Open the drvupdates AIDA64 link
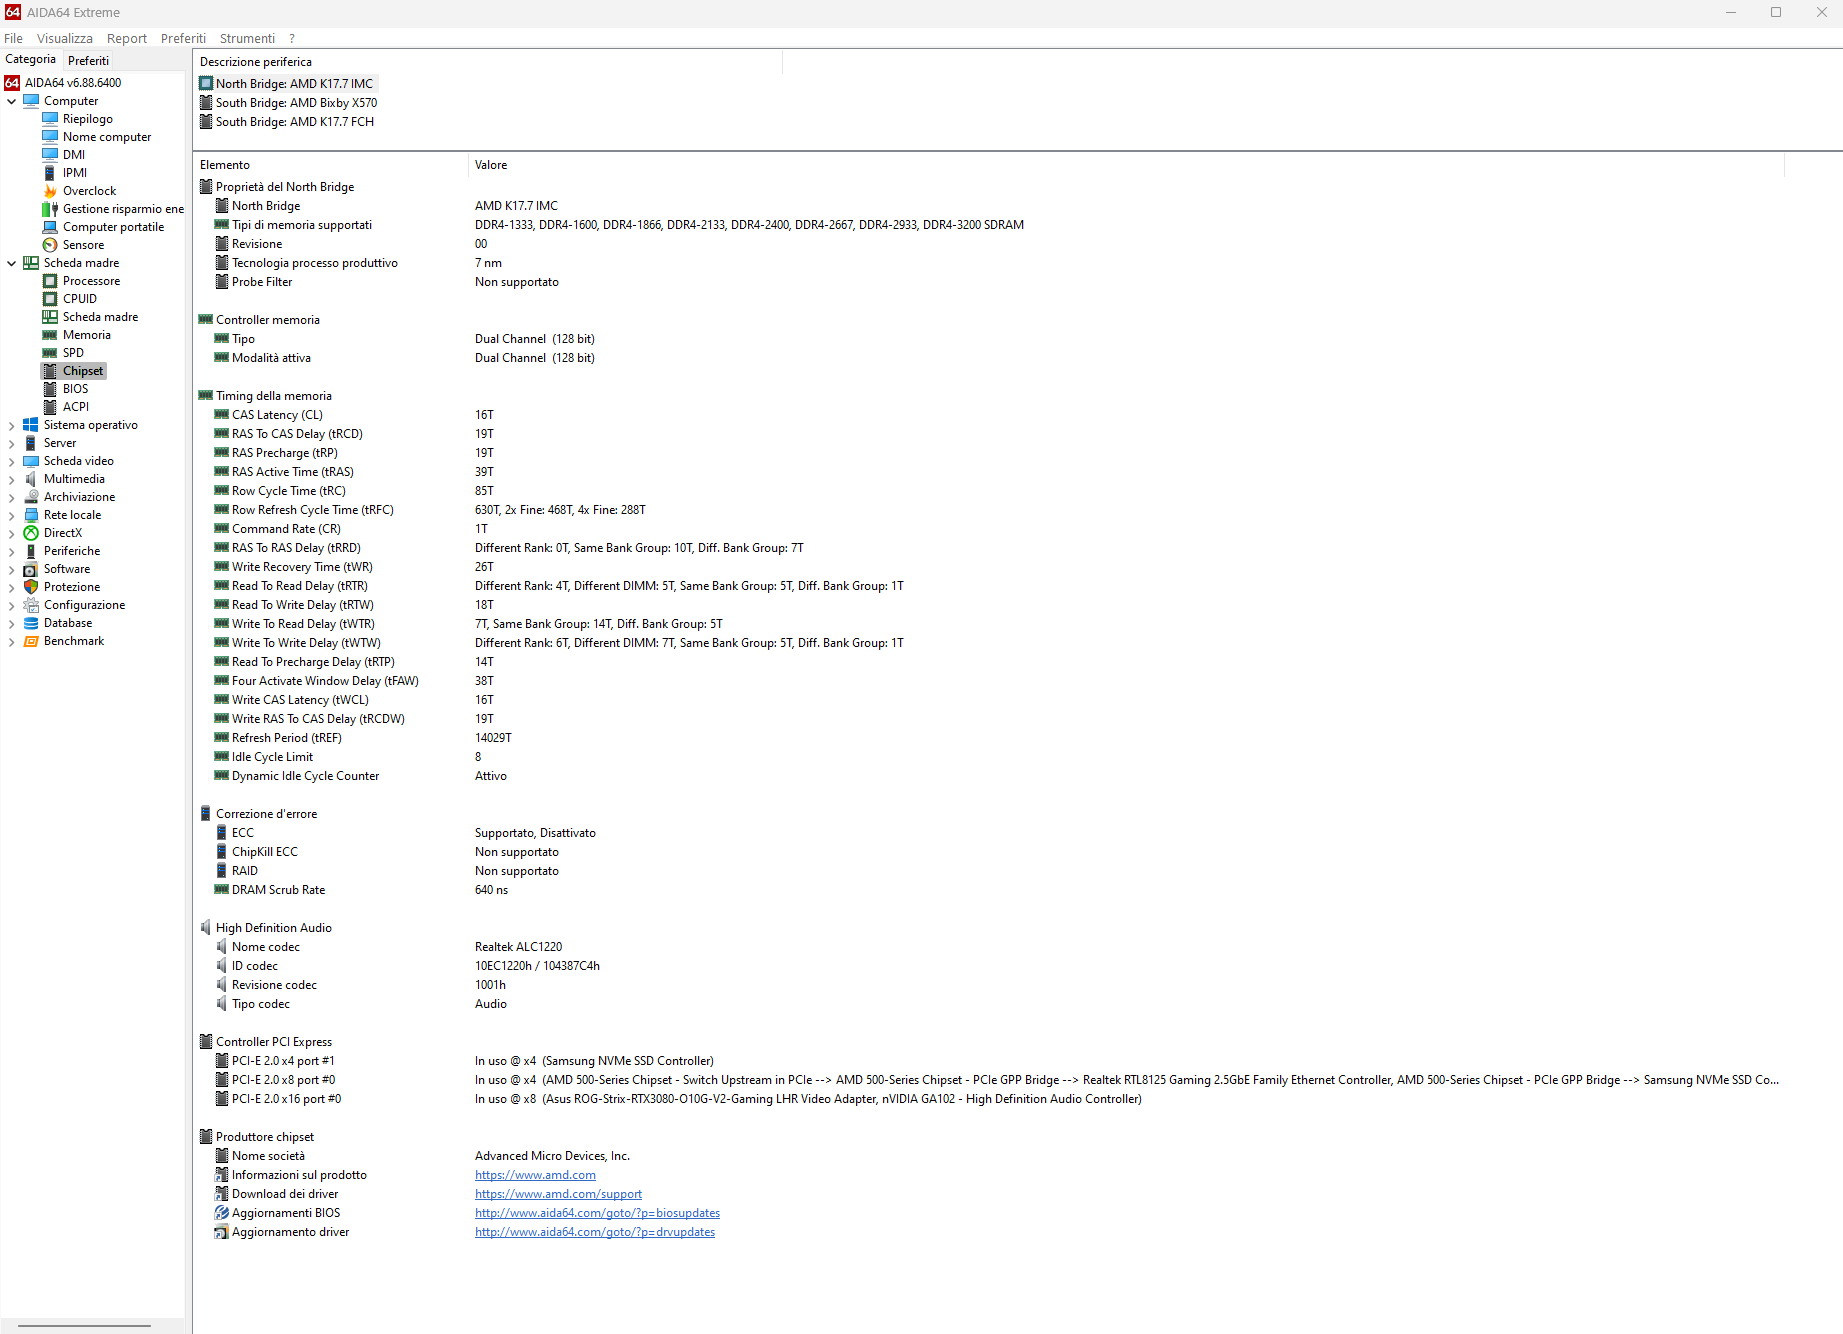 click(x=595, y=1232)
